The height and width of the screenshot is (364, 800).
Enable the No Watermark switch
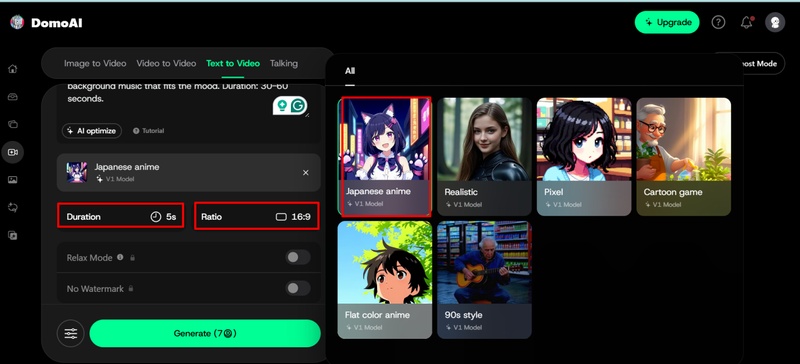[297, 288]
